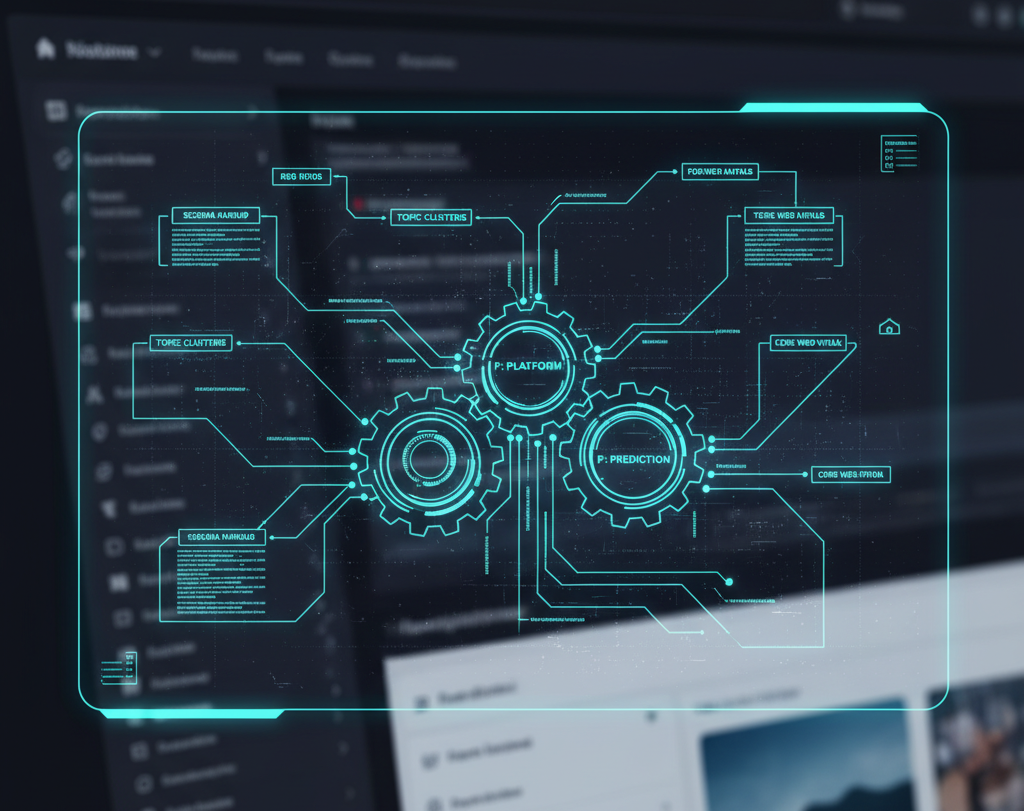This screenshot has width=1024, height=811.
Task: Select the P: PREDICTION gear
Action: 633,458
